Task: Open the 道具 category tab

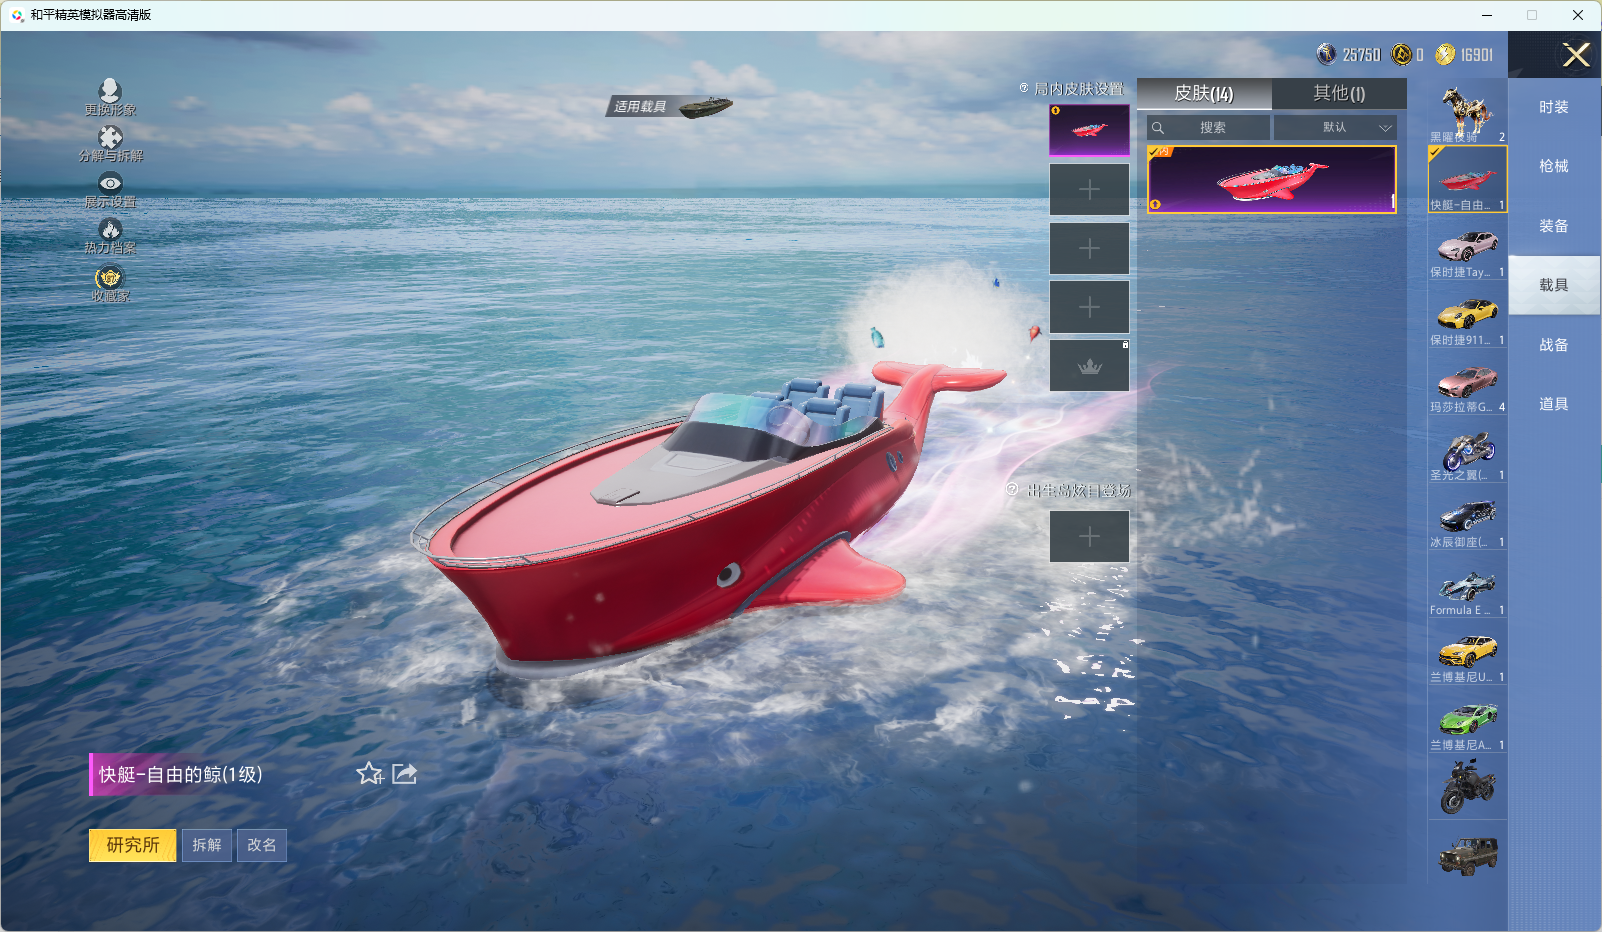Action: click(x=1554, y=404)
